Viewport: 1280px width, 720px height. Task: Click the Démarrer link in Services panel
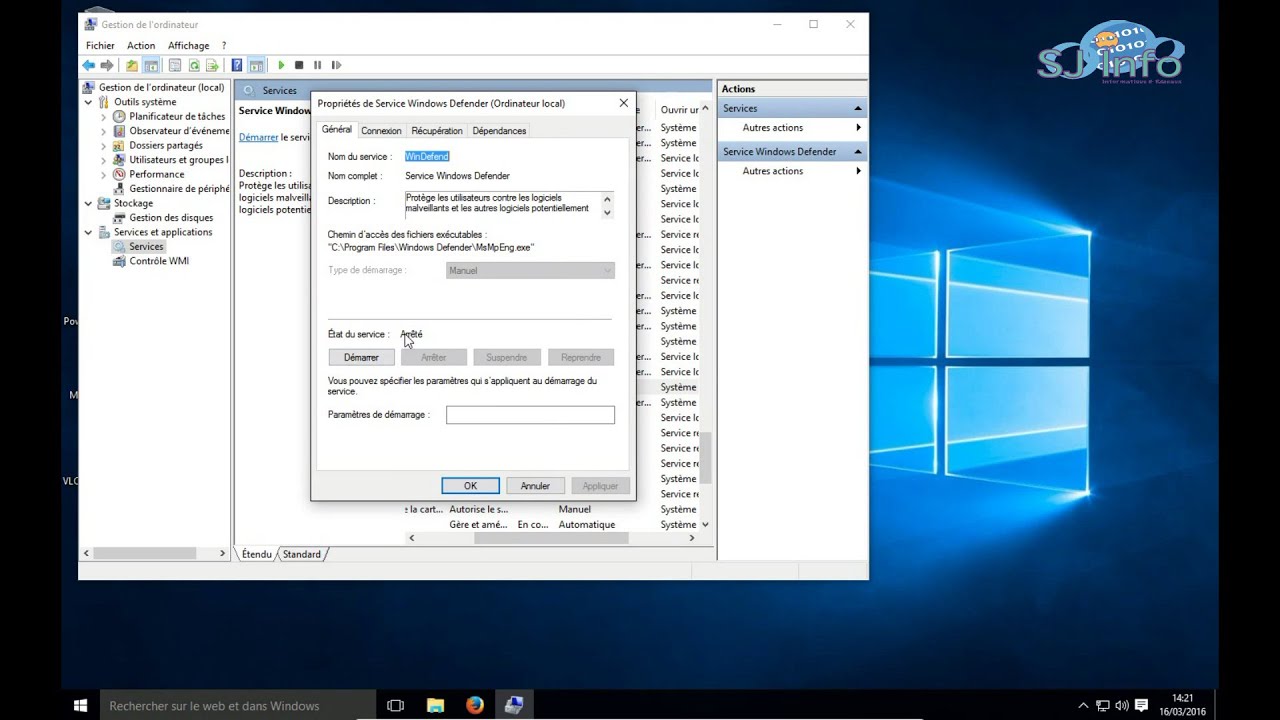[x=258, y=137]
